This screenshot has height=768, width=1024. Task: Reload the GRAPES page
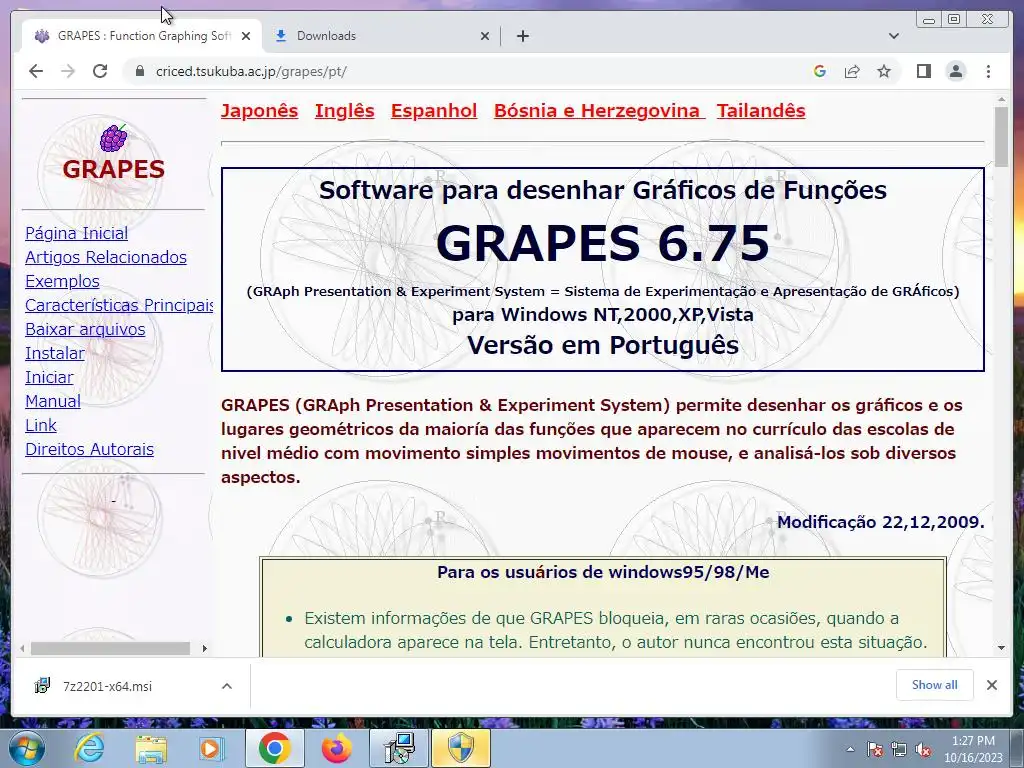(100, 71)
